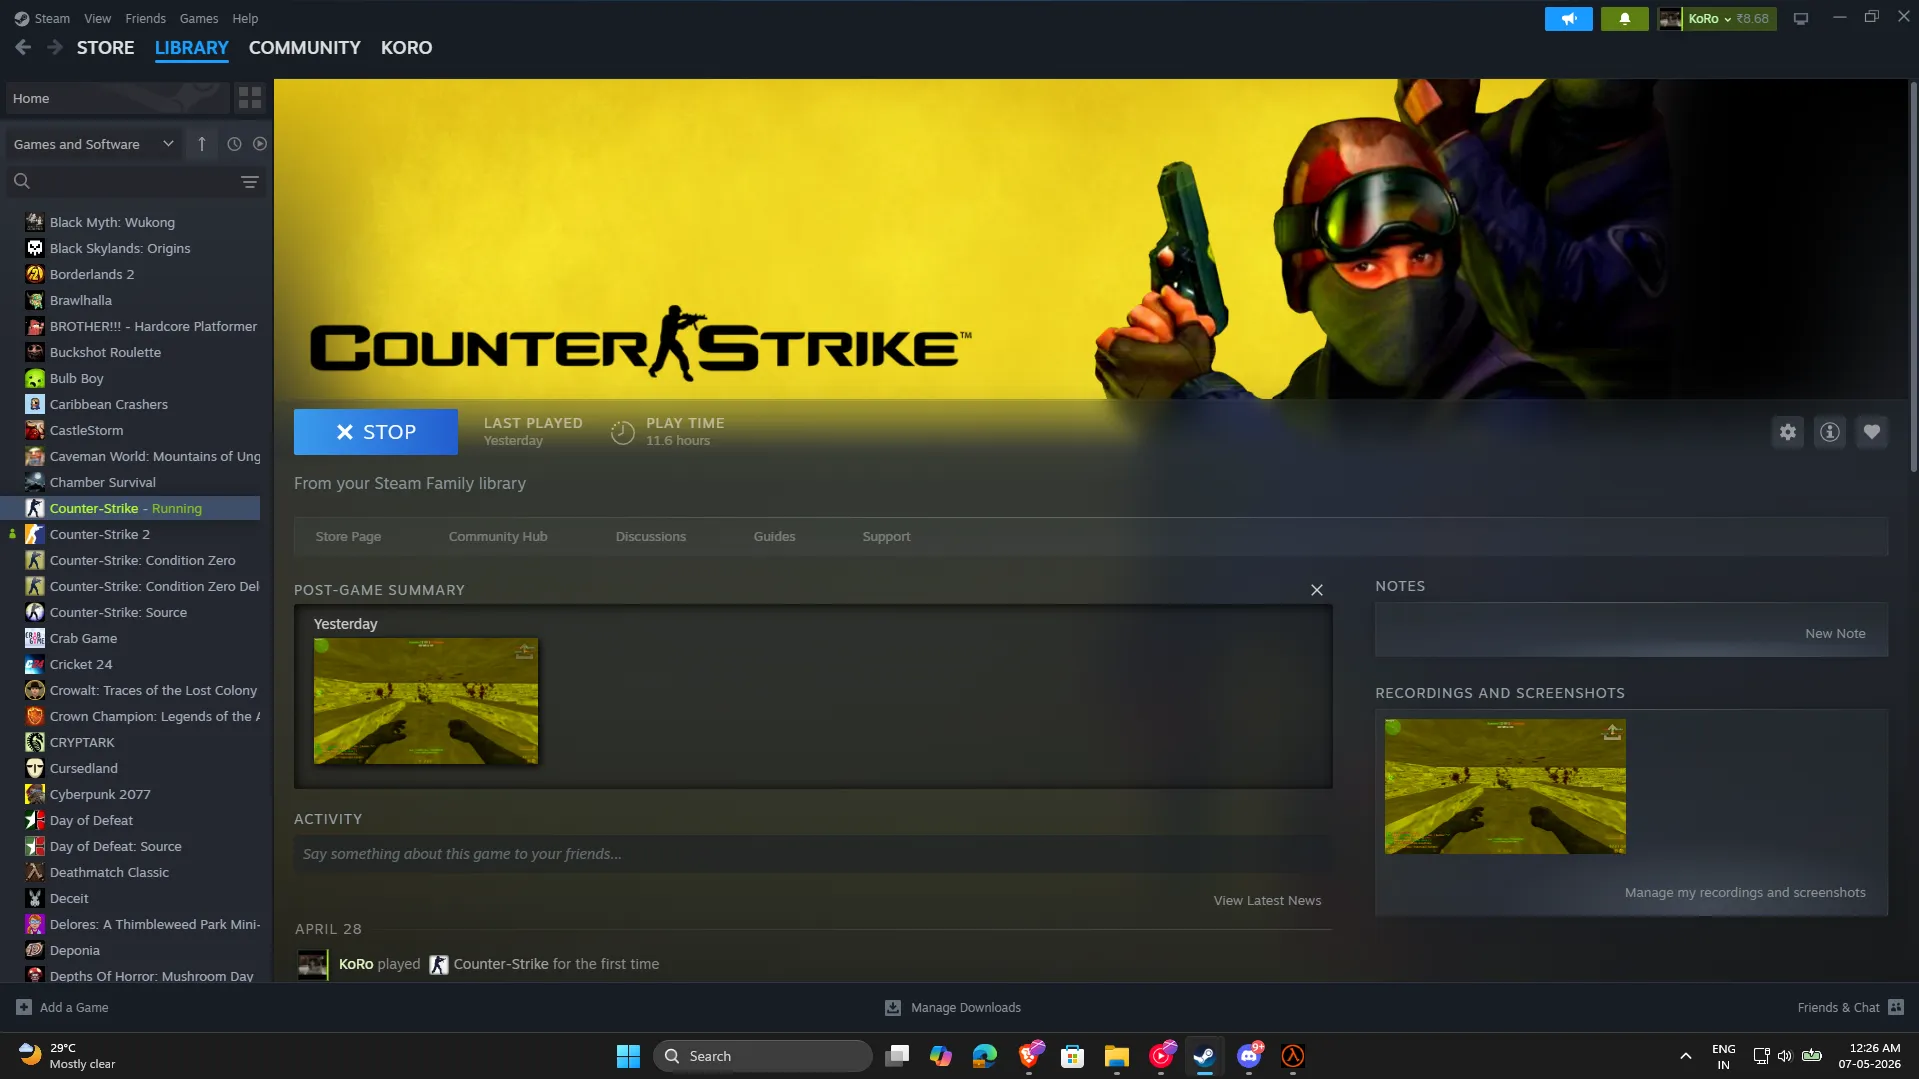1919x1079 pixels.
Task: Show recent activity clock filter
Action: coord(234,144)
